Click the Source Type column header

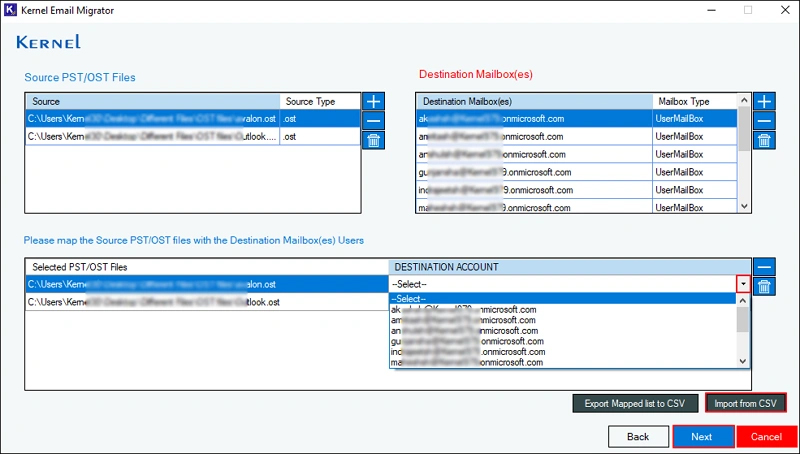pos(320,101)
